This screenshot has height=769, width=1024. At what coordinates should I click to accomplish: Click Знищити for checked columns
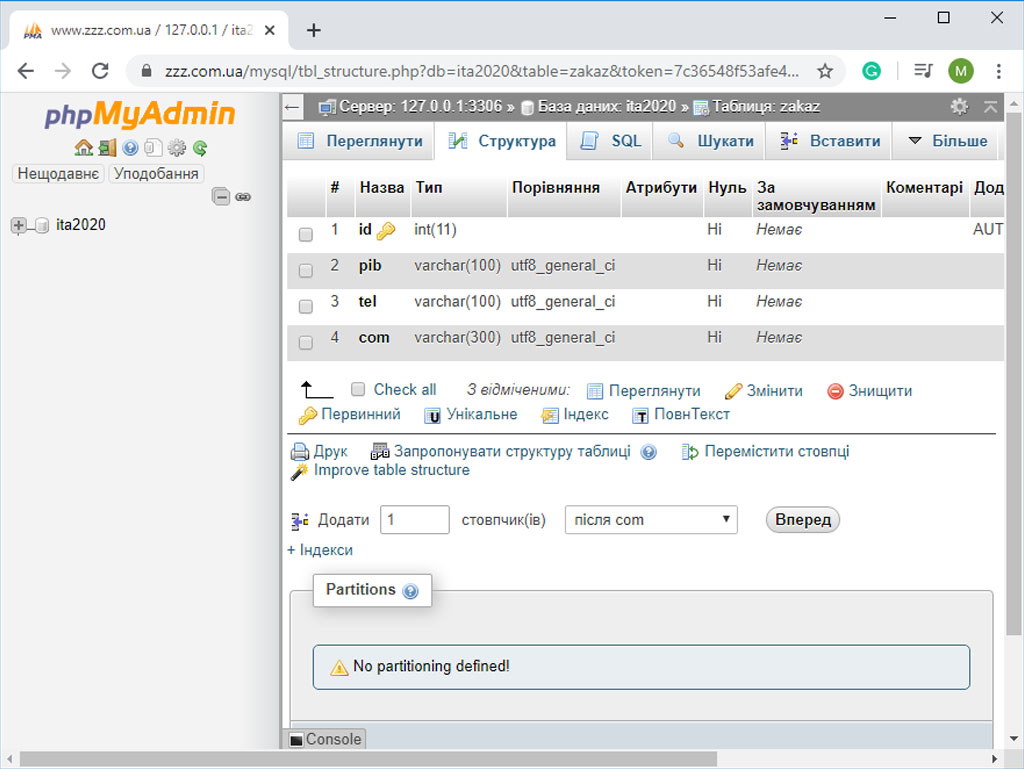(869, 391)
